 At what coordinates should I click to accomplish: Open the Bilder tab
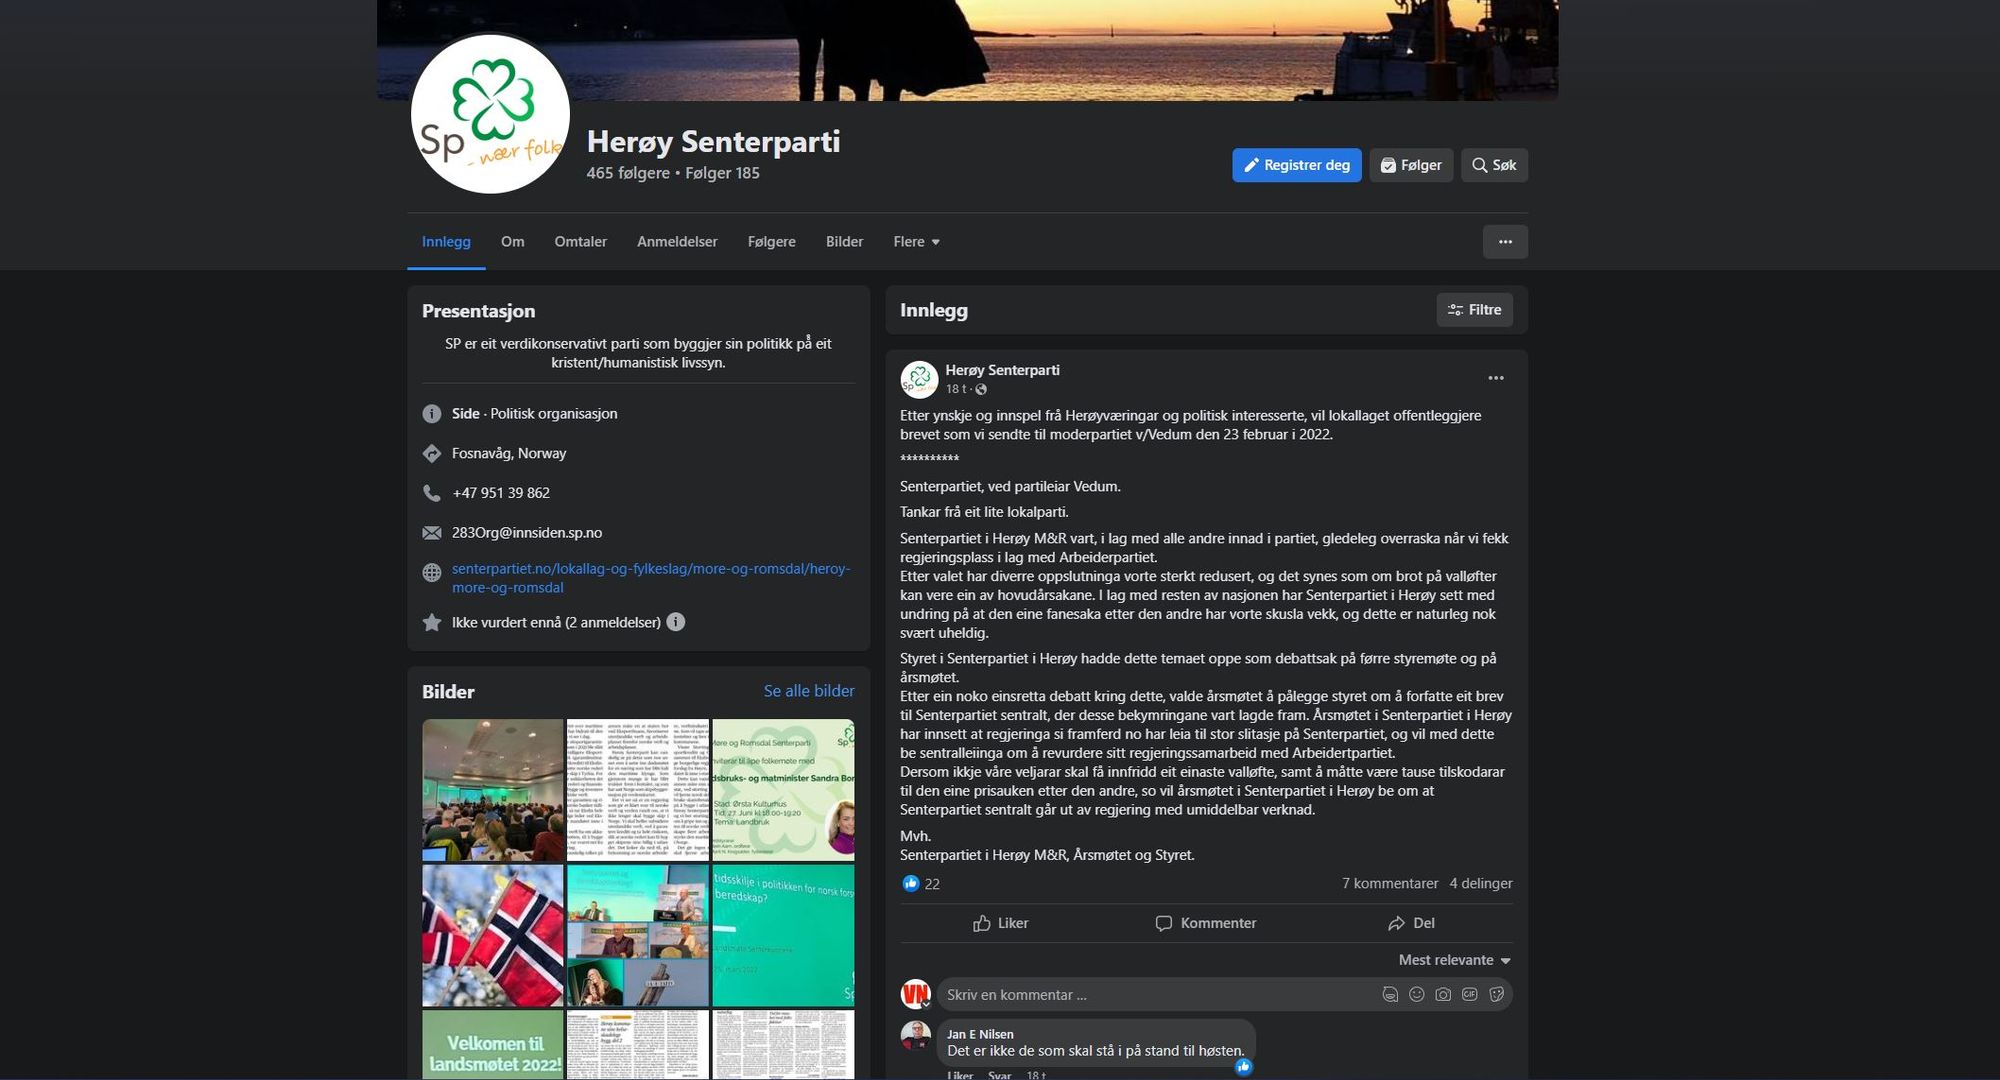844,241
